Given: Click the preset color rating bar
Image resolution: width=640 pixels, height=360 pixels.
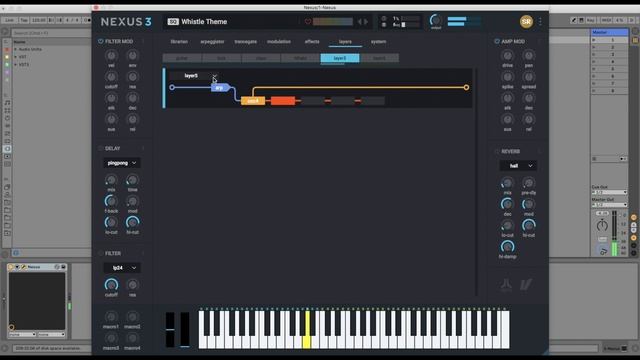Looking at the screenshot, I should [x=333, y=22].
